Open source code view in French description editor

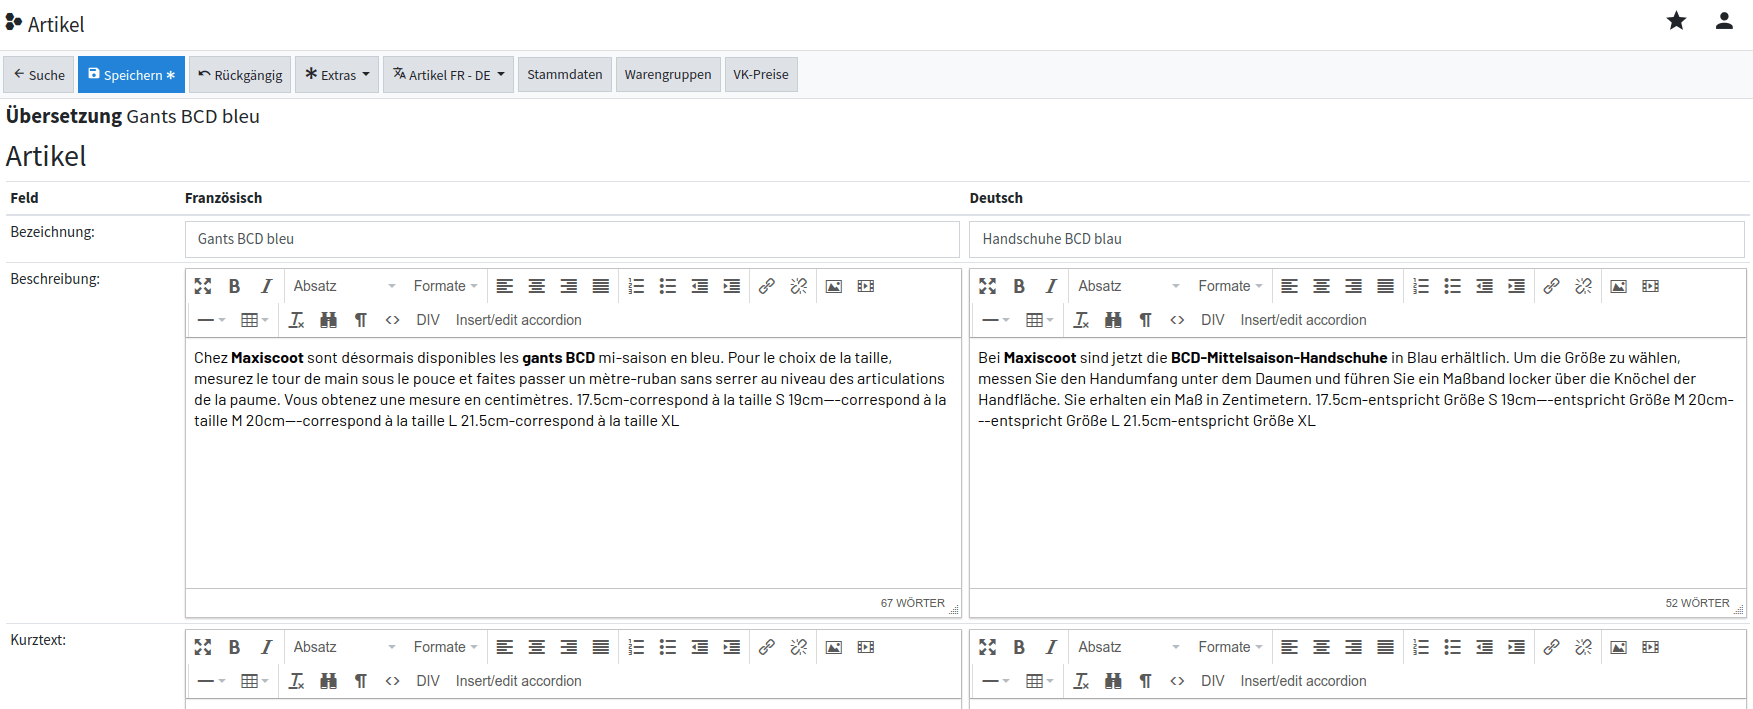393,320
